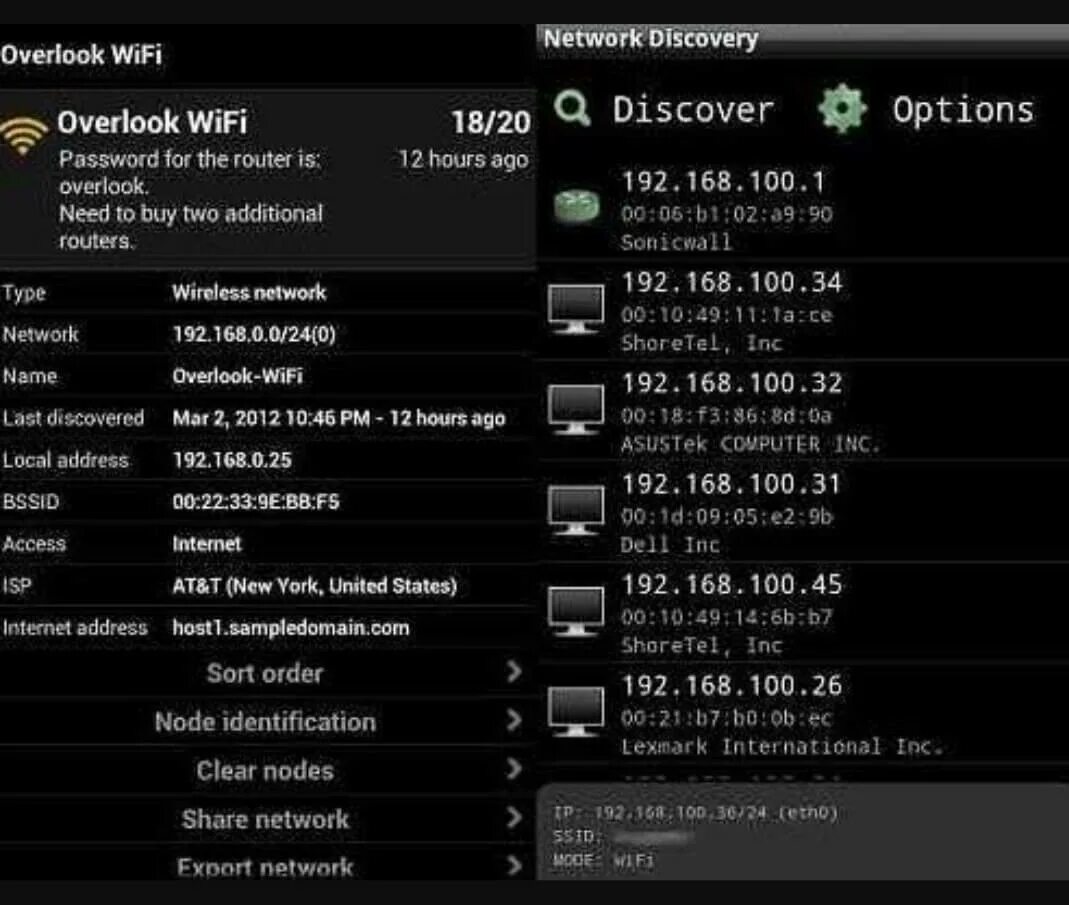Click the Sonicwall vendor name
Image resolution: width=1069 pixels, height=905 pixels.
[676, 242]
